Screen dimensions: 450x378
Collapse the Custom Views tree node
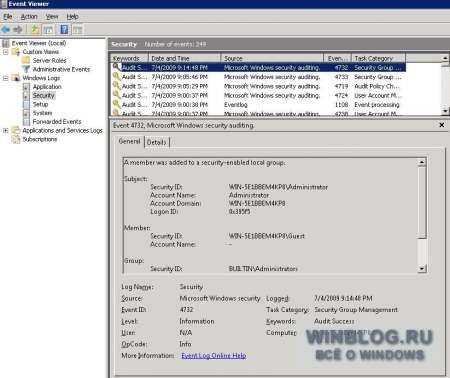(x=6, y=52)
